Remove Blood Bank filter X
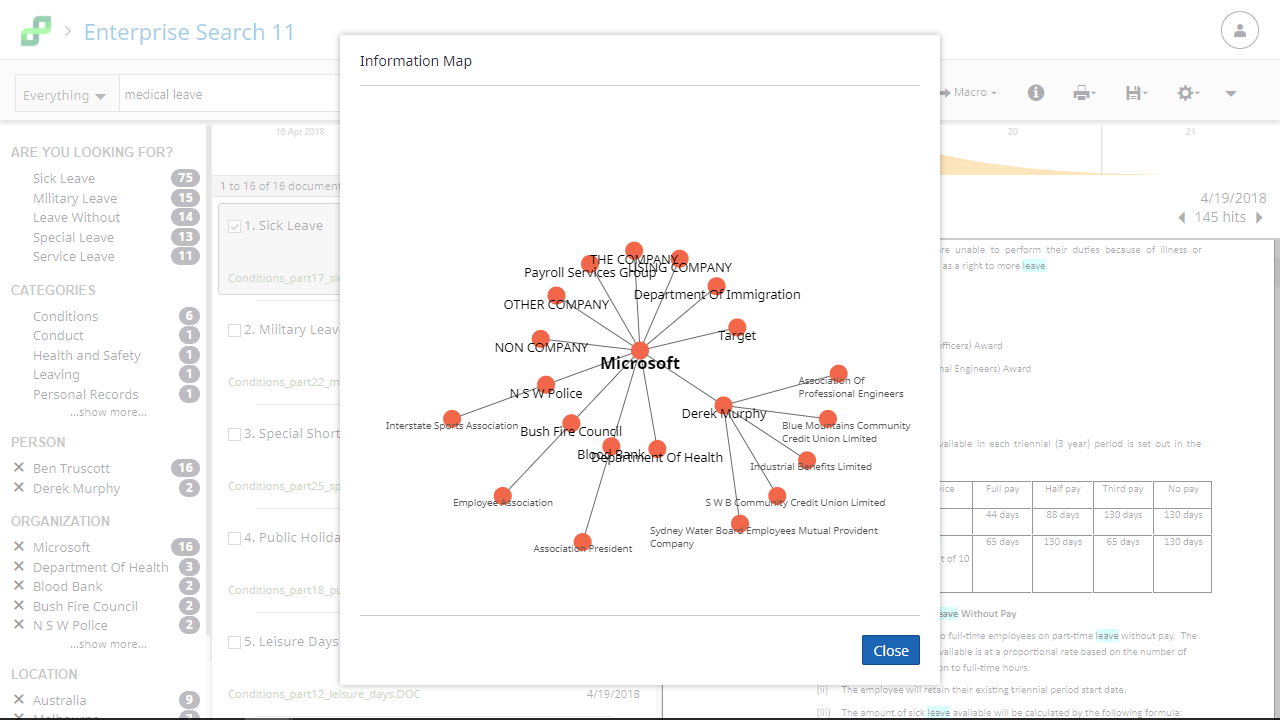The width and height of the screenshot is (1280, 720). (18, 586)
